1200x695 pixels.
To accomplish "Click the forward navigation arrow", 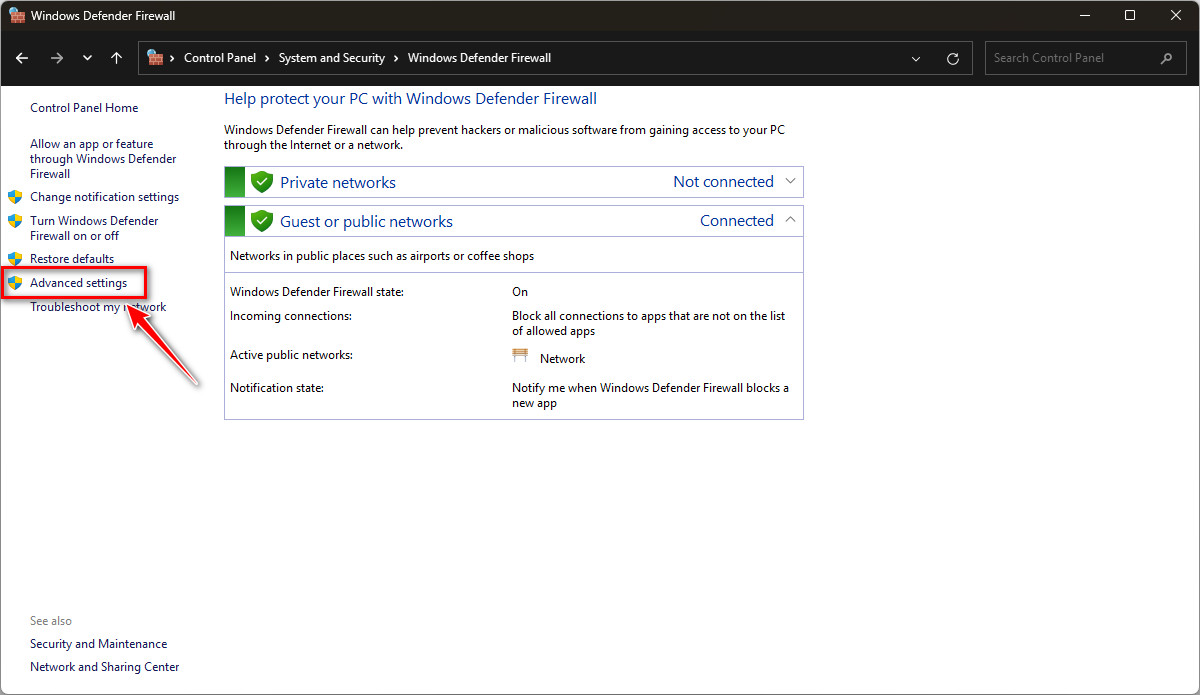I will click(56, 58).
